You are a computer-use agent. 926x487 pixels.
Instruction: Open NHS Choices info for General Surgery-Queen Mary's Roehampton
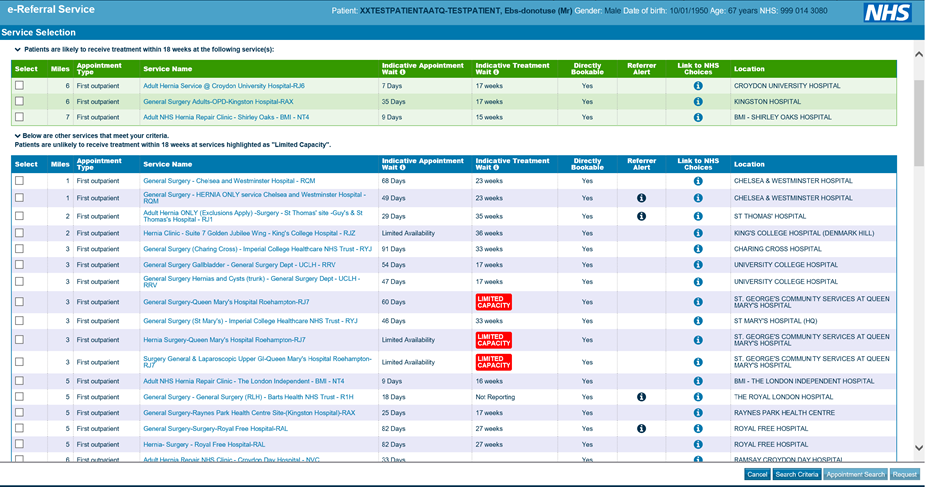point(698,302)
